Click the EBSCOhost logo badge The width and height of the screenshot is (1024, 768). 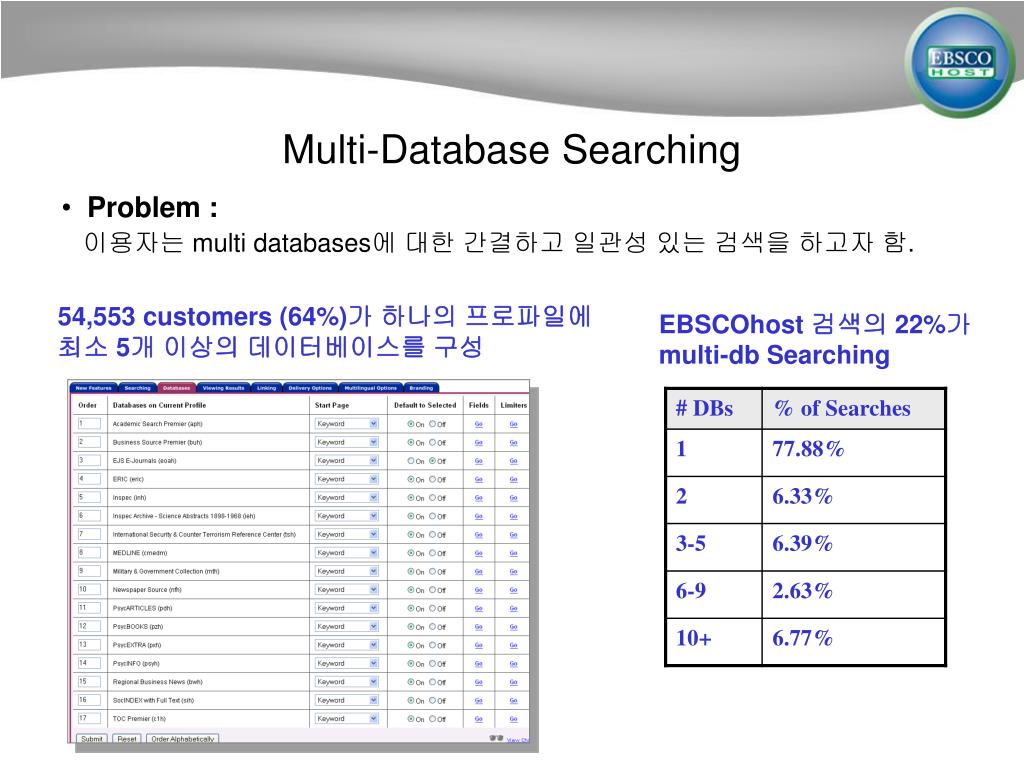click(959, 63)
